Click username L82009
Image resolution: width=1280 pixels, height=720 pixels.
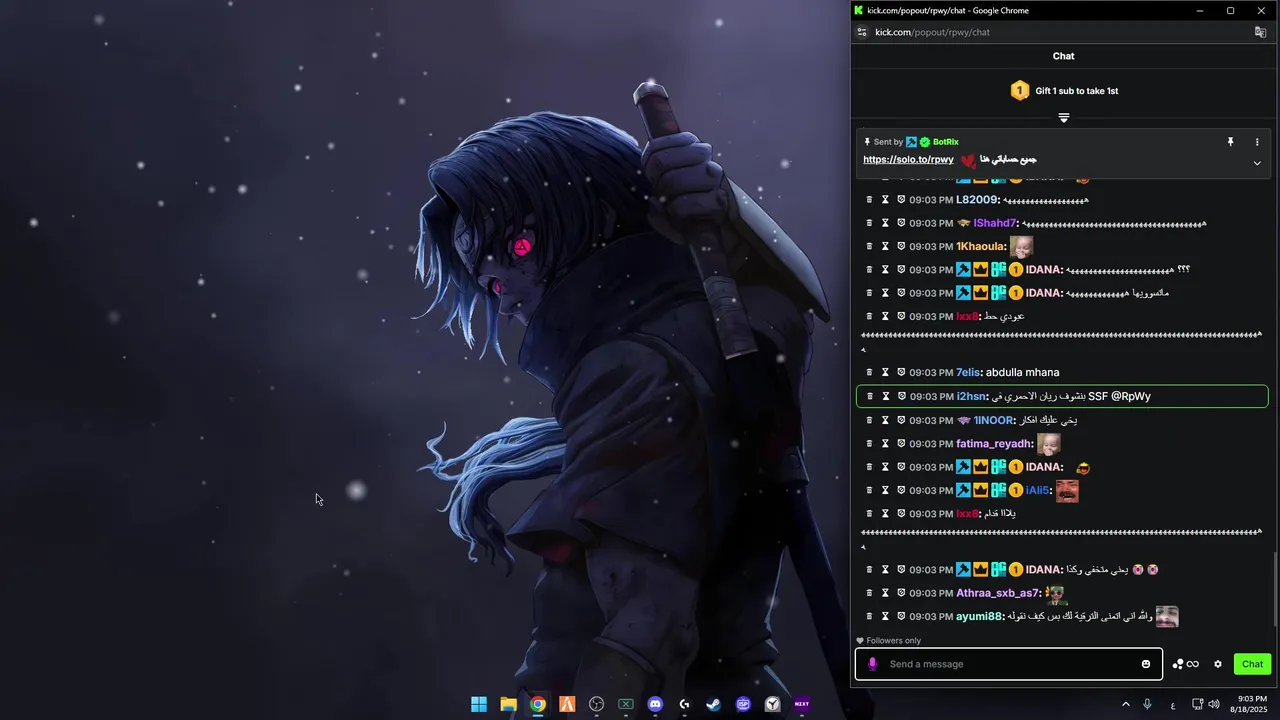click(977, 200)
